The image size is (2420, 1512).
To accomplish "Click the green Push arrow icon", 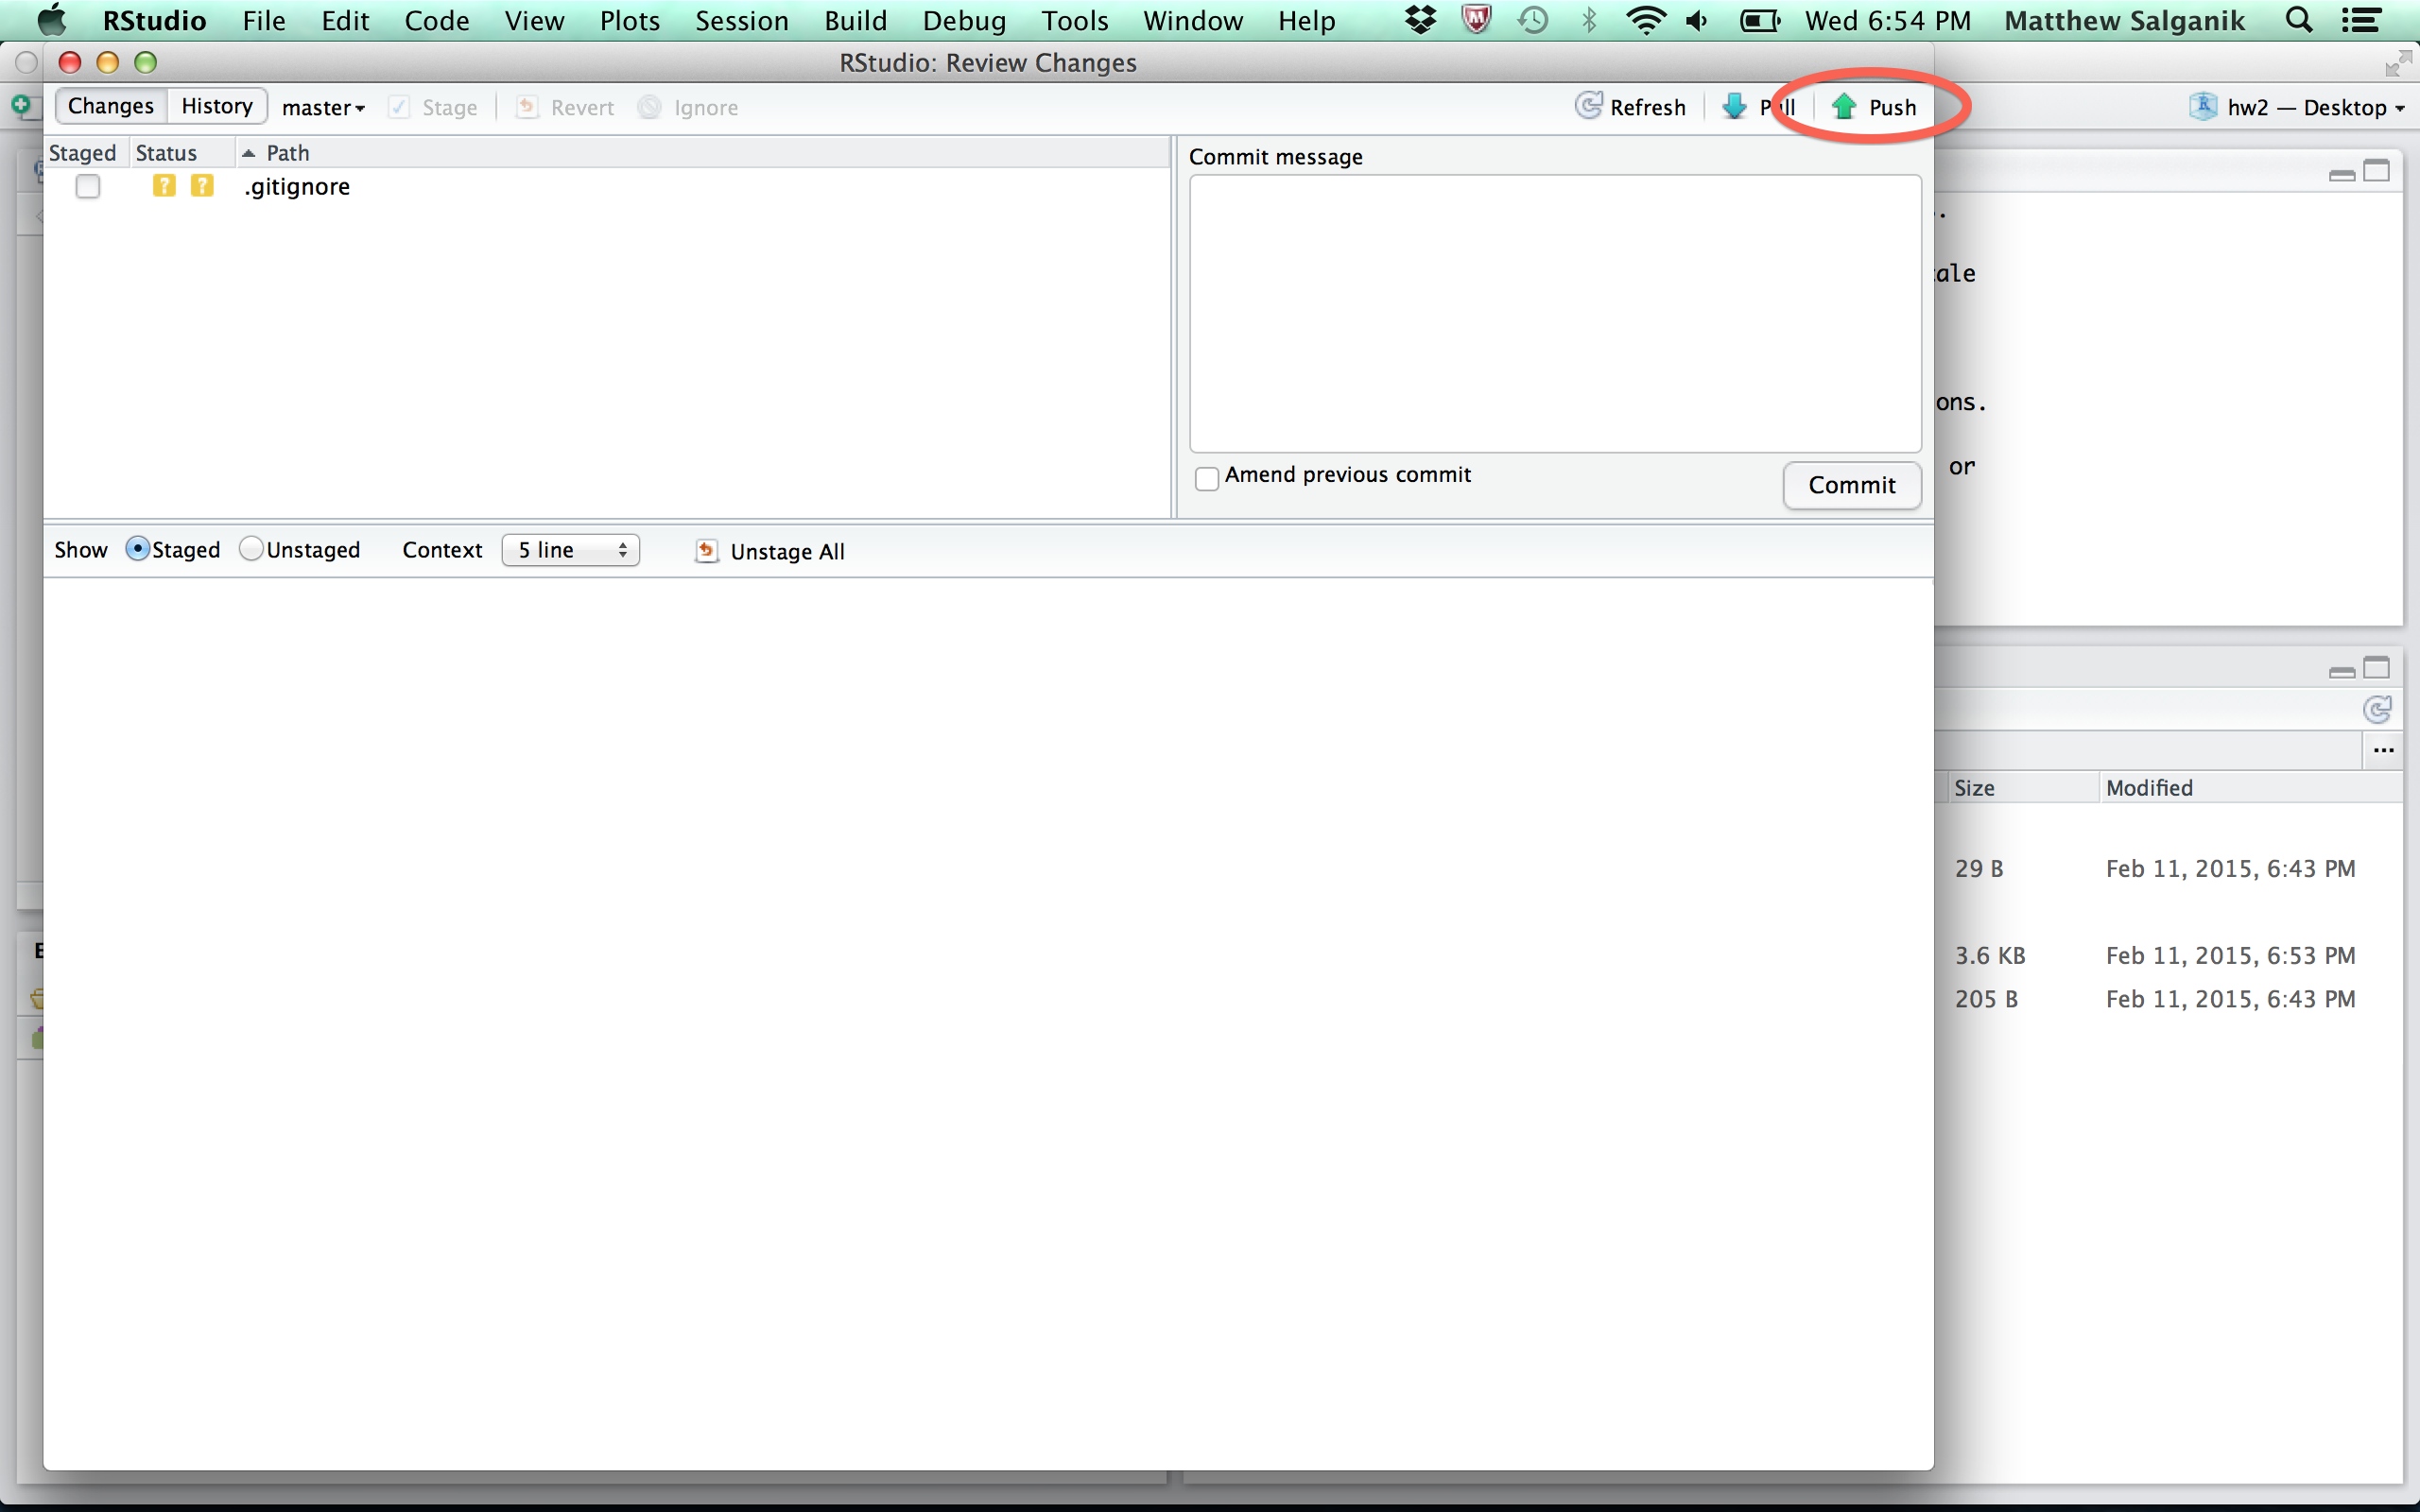I will tap(1843, 107).
